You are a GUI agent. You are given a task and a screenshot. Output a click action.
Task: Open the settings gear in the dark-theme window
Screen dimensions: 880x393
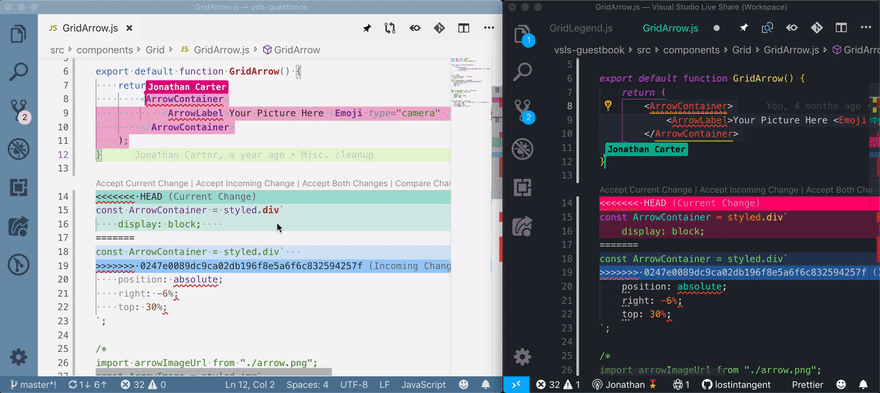[522, 357]
